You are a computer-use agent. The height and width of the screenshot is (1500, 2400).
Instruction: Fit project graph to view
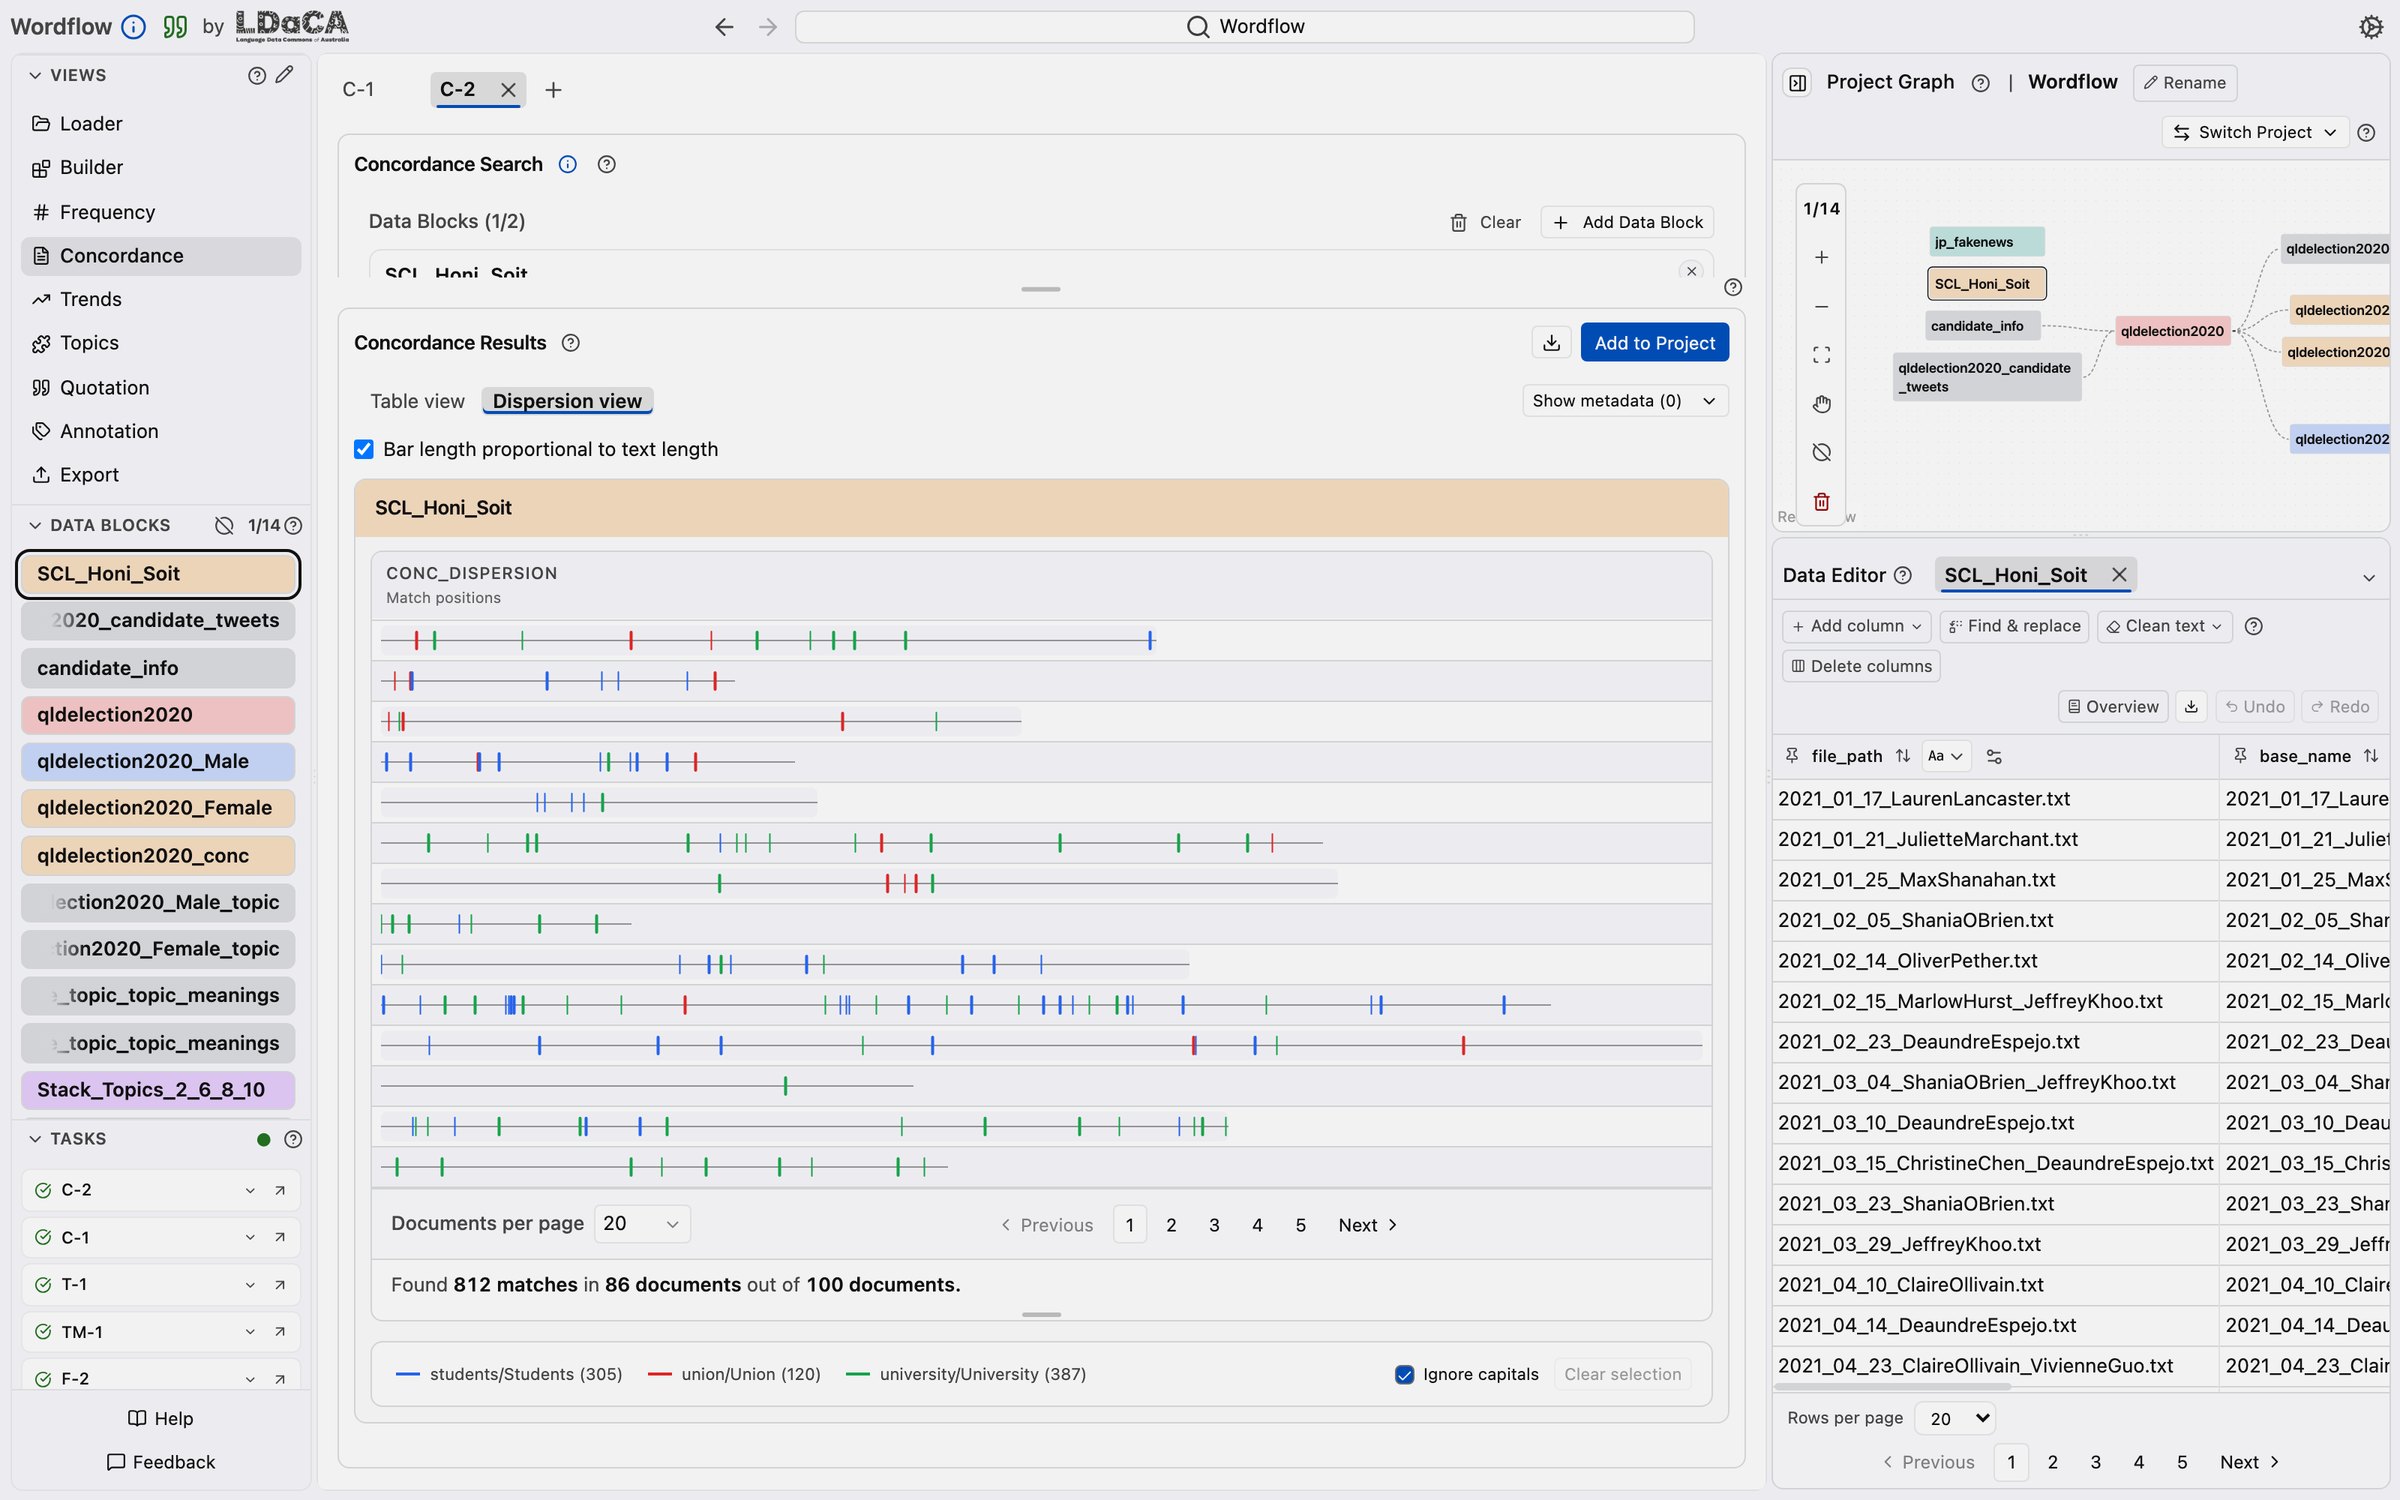1821,355
